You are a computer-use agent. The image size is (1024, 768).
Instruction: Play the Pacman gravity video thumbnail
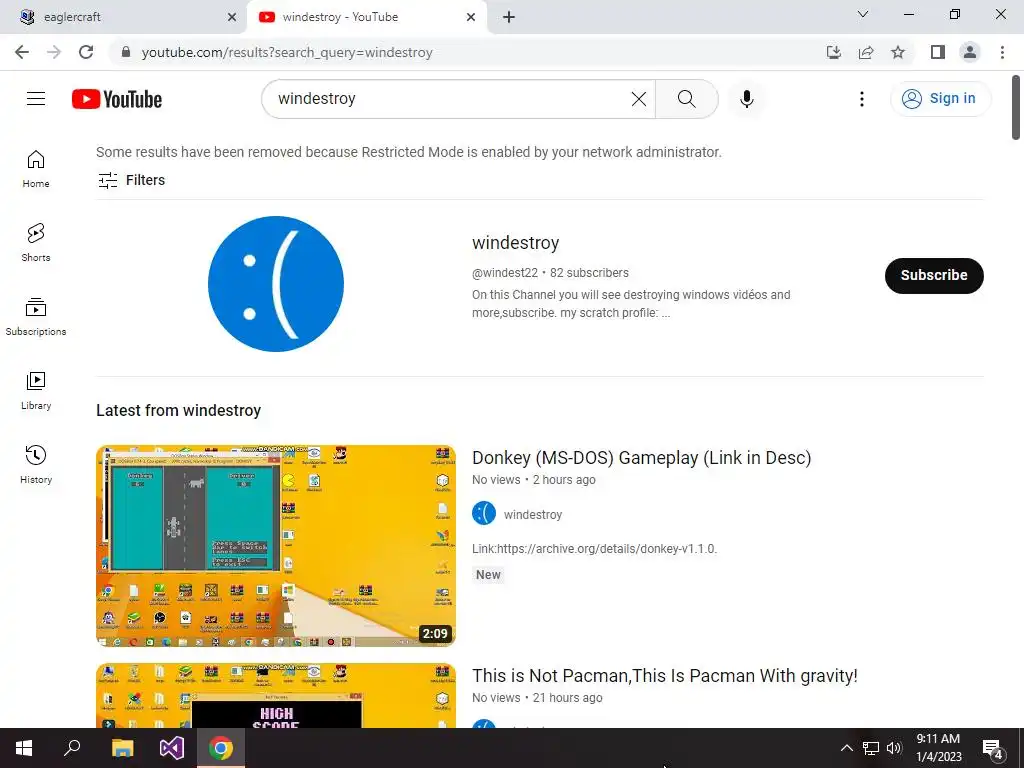tap(276, 696)
